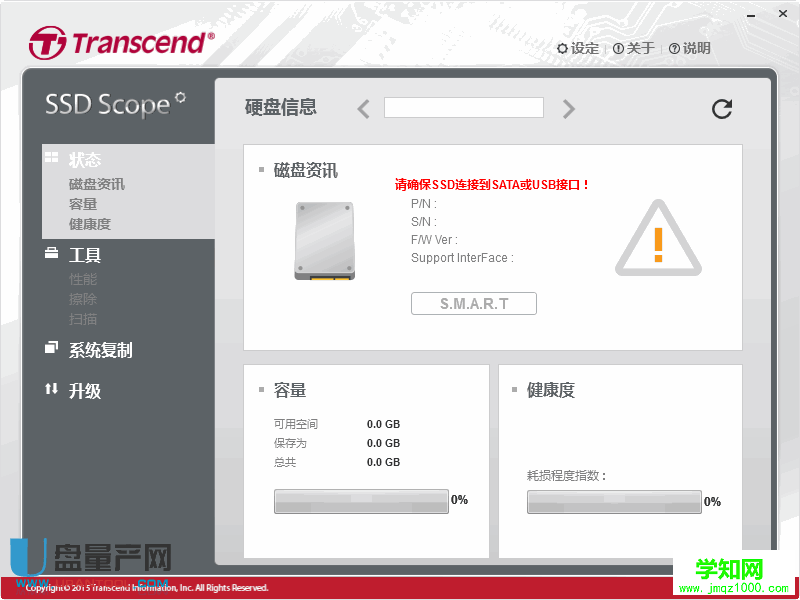Screen dimensions: 800x600
Task: Click the P/N label
Action: click(423, 204)
